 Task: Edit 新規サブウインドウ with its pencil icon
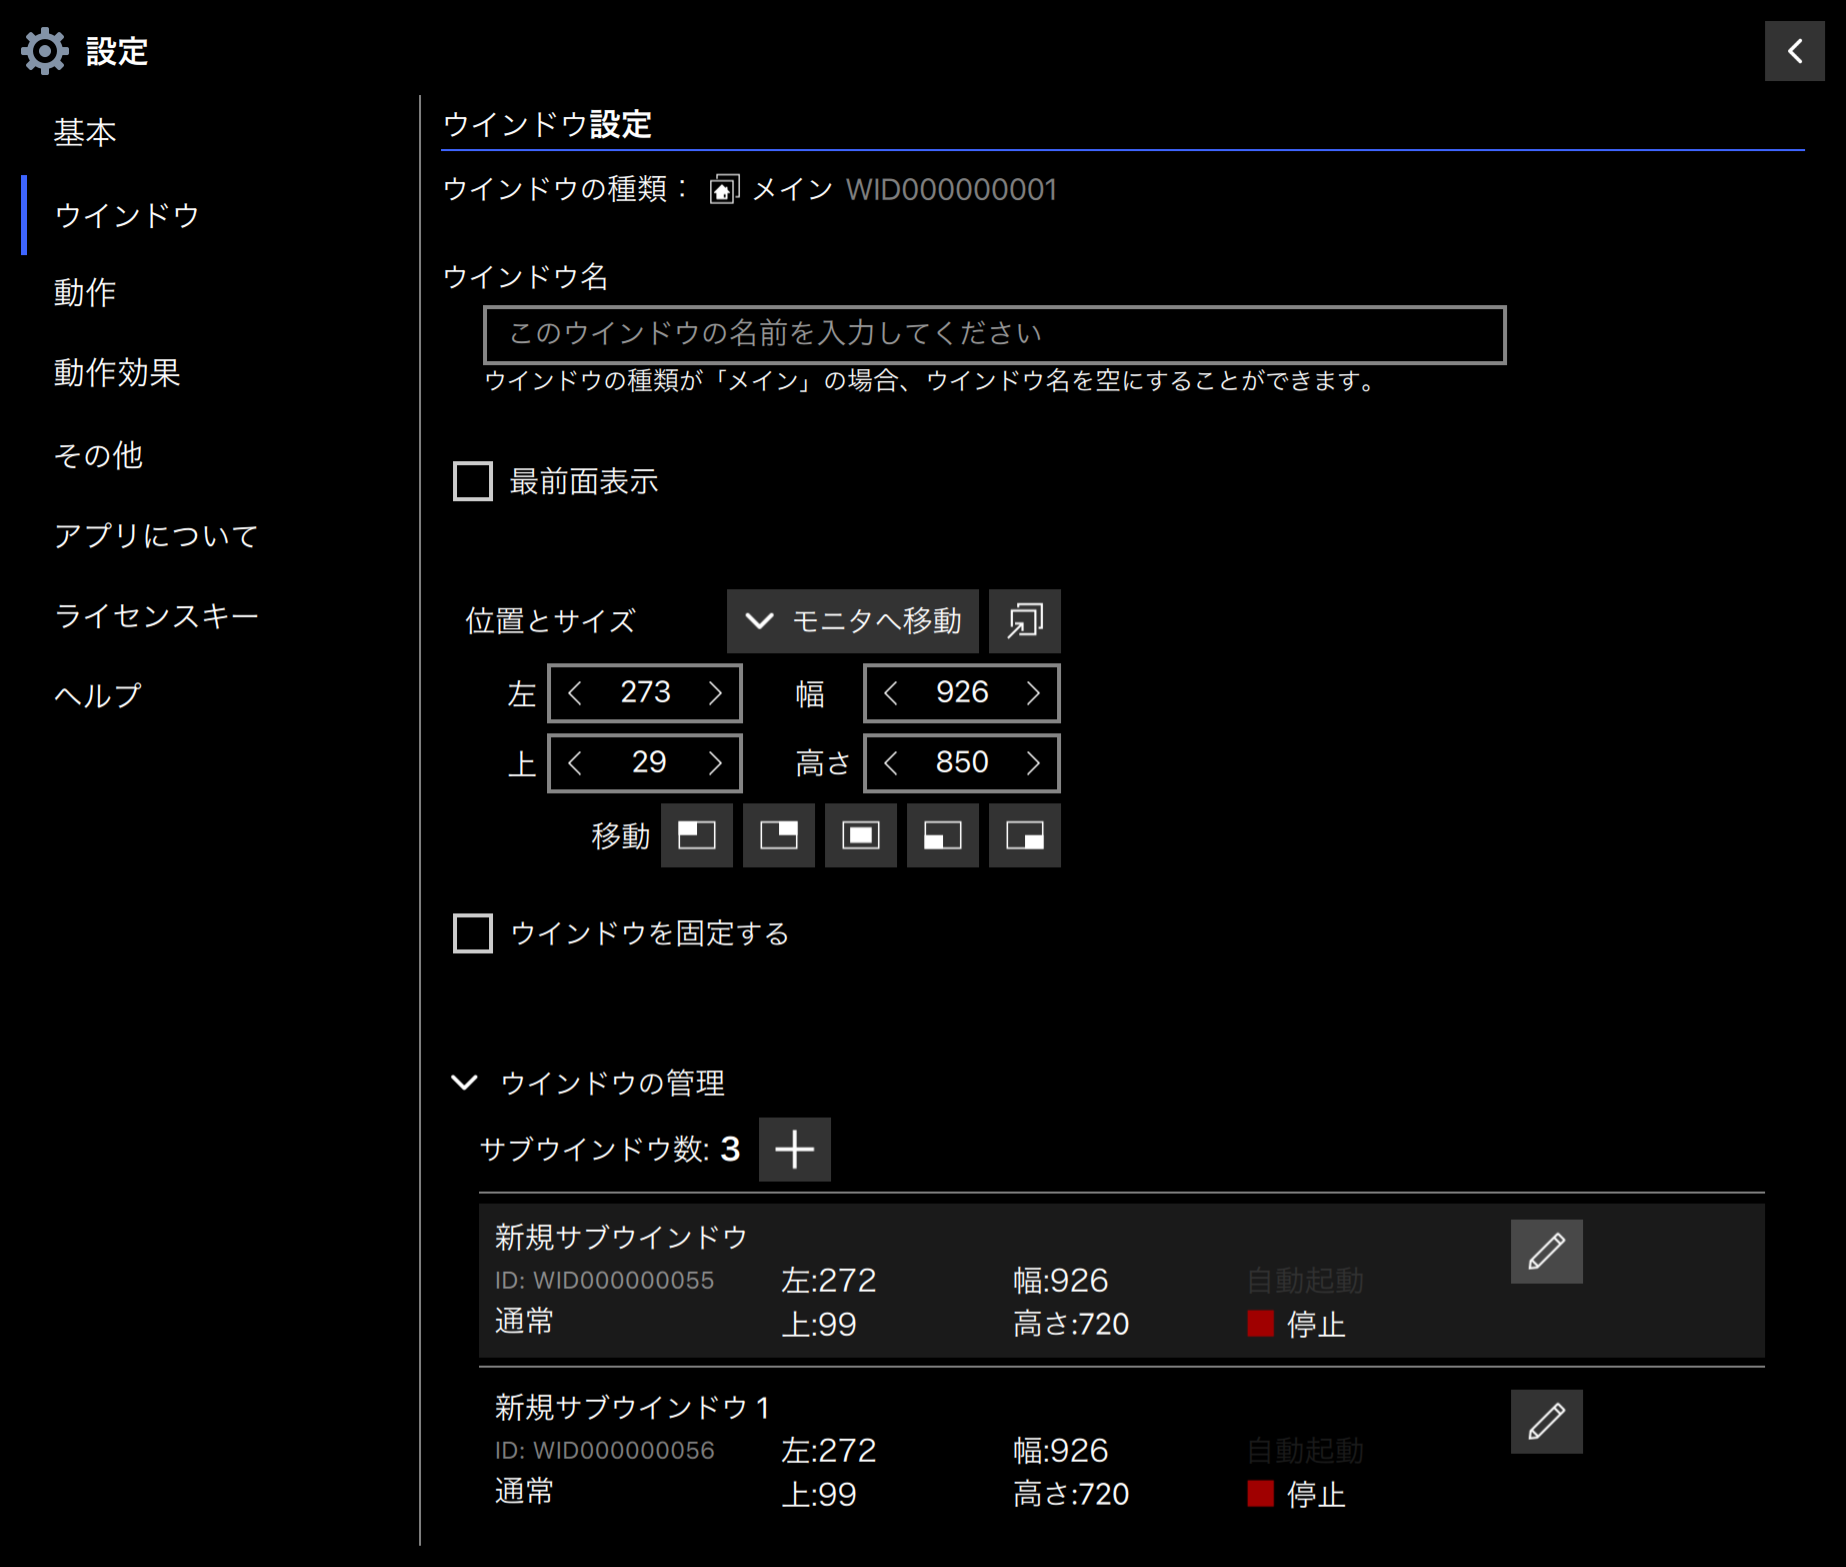coord(1546,1251)
